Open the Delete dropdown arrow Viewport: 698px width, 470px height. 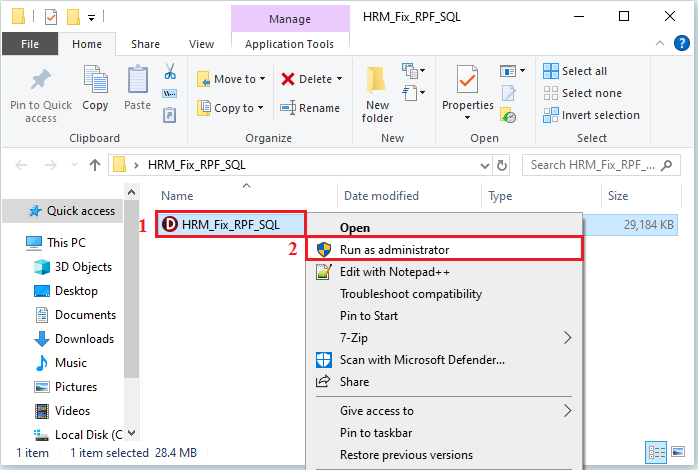pyautogui.click(x=339, y=79)
